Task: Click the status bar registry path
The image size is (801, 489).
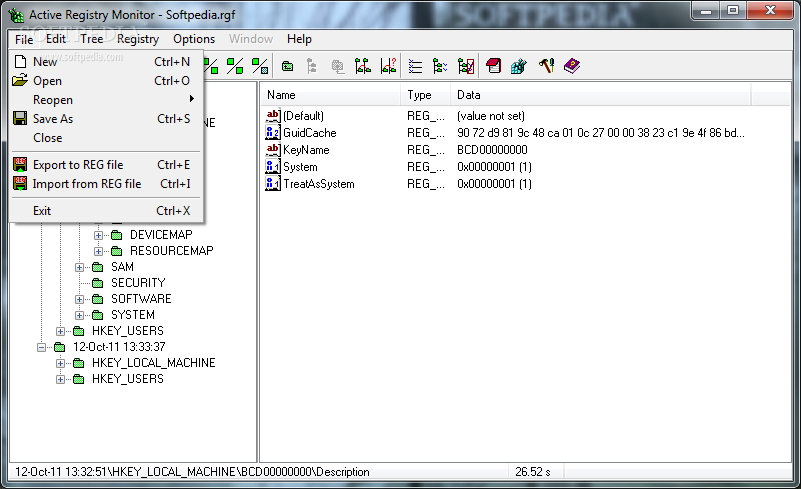Action: pos(192,472)
